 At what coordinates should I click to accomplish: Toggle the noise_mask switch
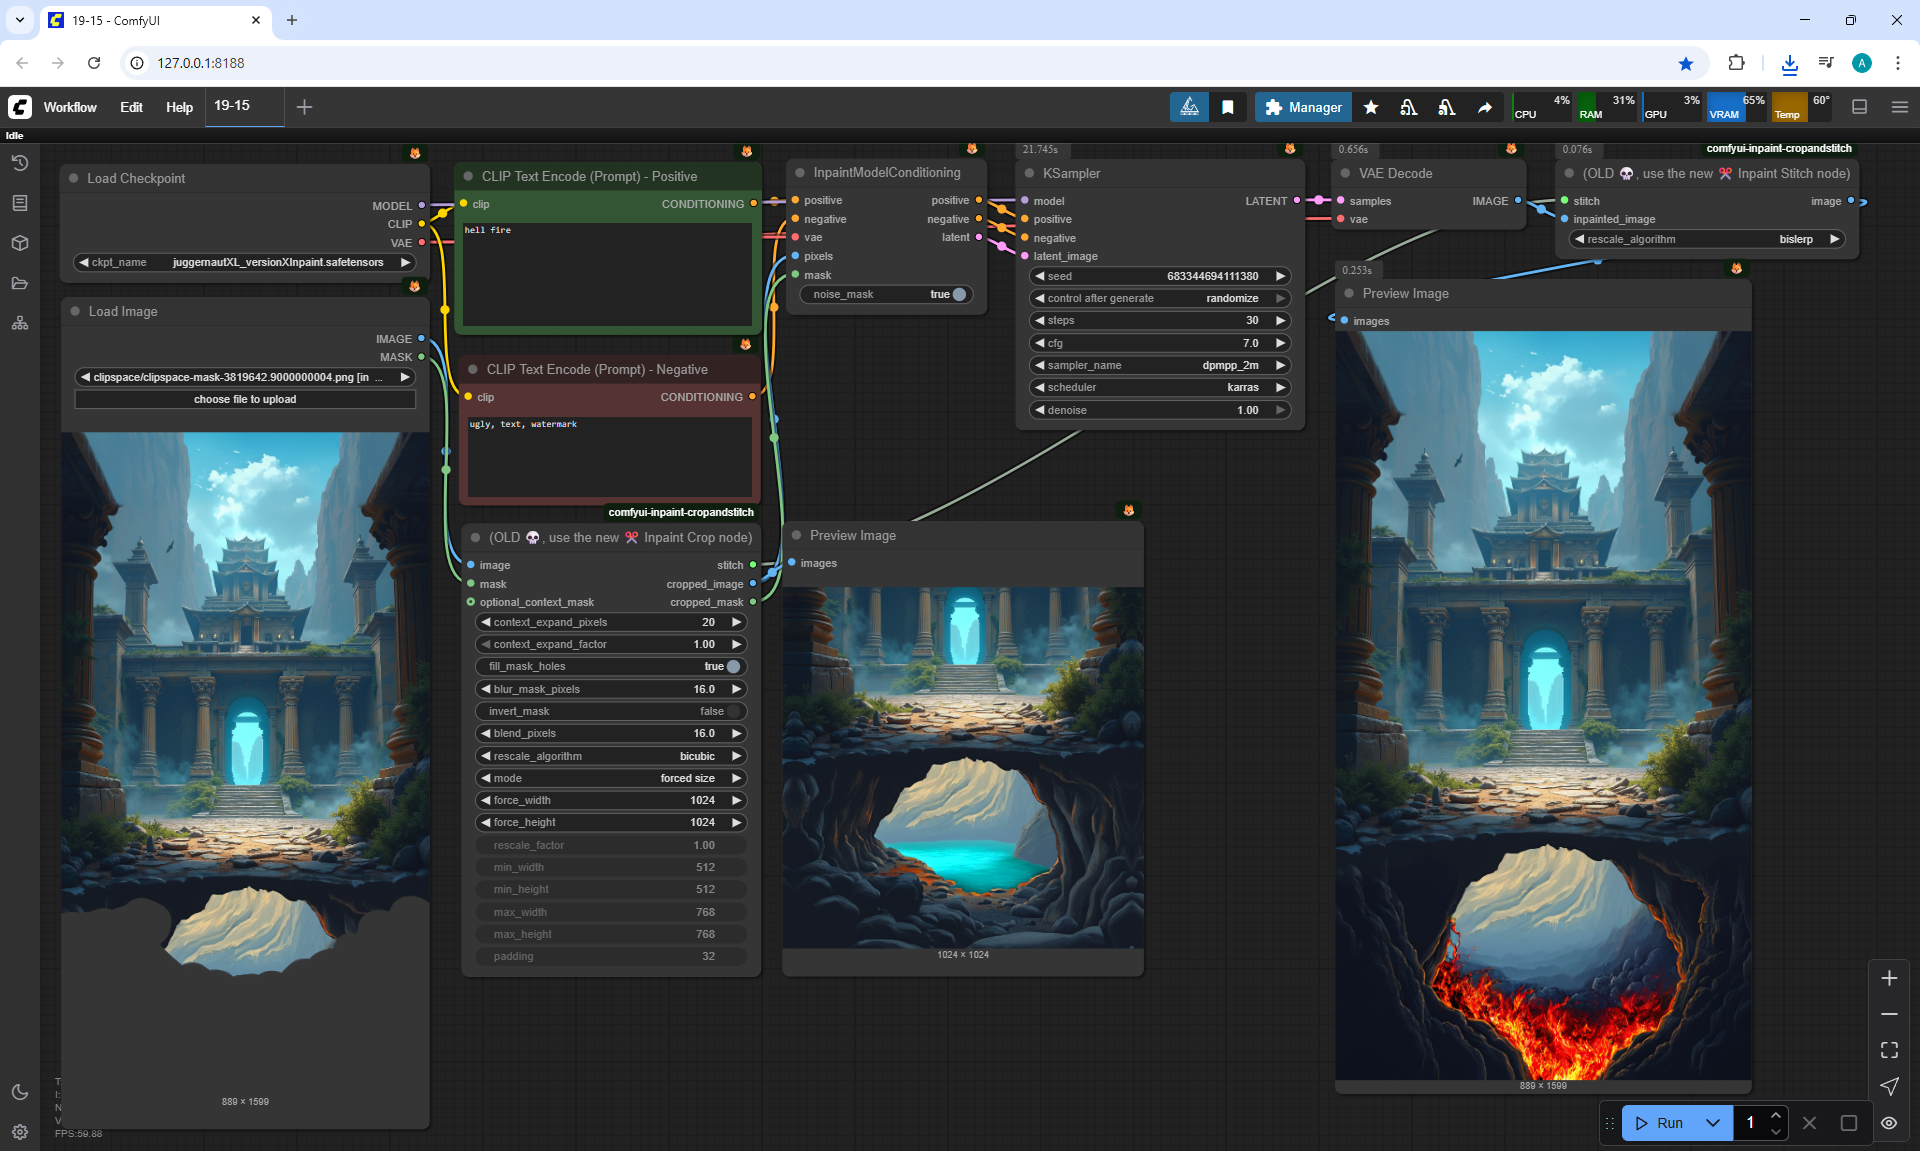coord(958,294)
